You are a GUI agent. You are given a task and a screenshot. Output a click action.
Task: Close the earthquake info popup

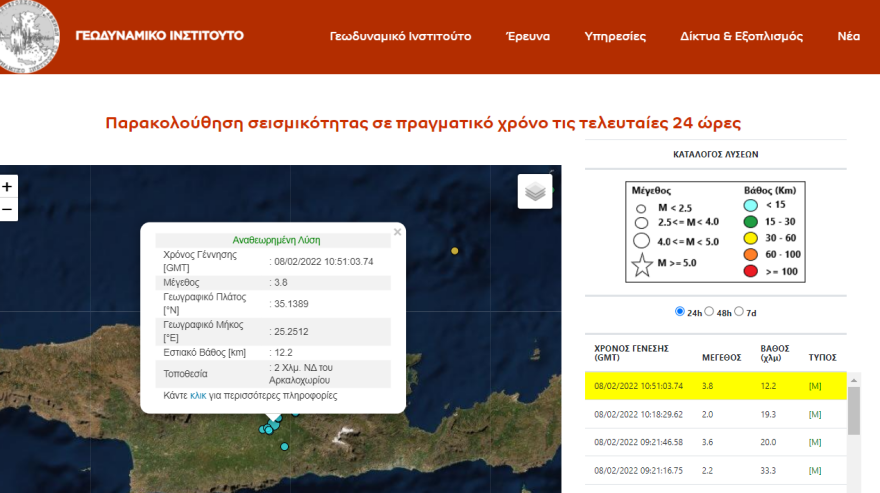click(397, 232)
